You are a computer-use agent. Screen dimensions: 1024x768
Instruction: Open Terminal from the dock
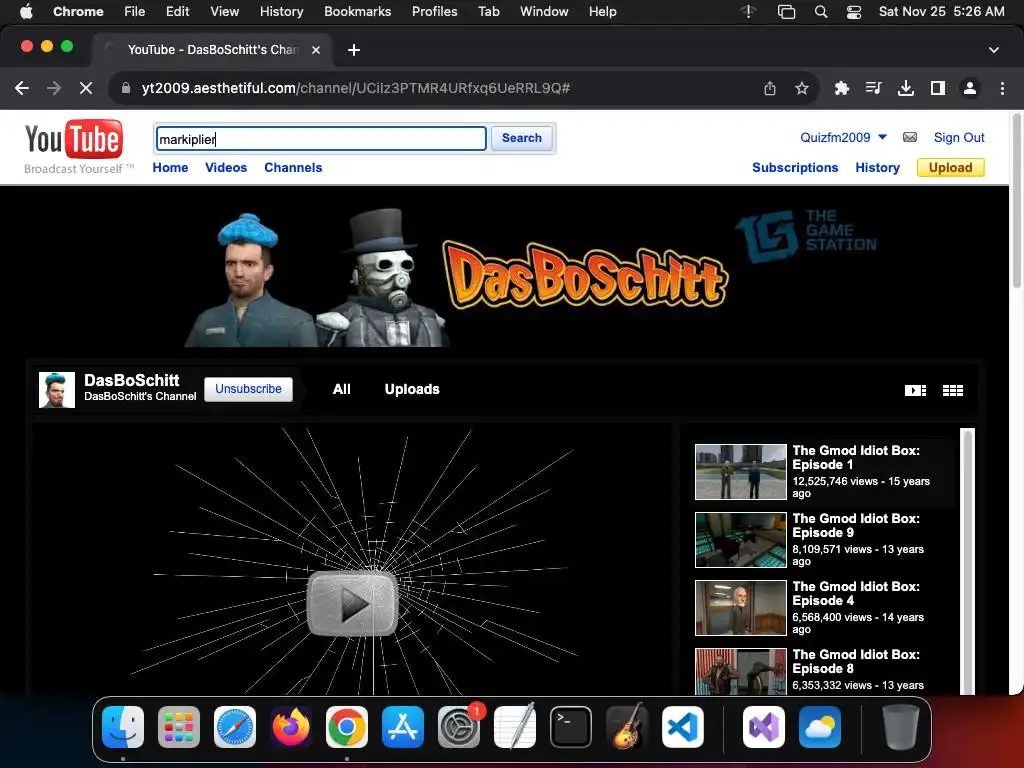point(571,727)
